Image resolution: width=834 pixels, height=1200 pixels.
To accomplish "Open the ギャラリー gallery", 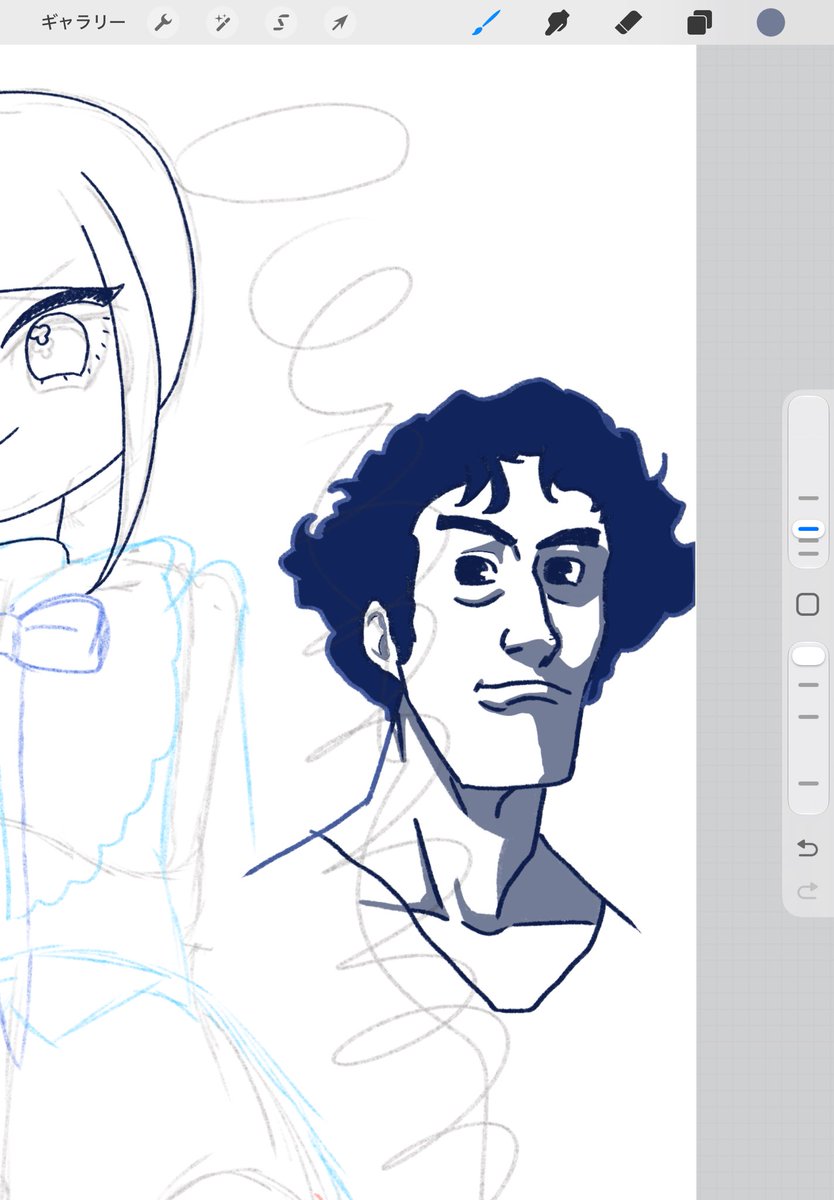I will click(x=83, y=22).
